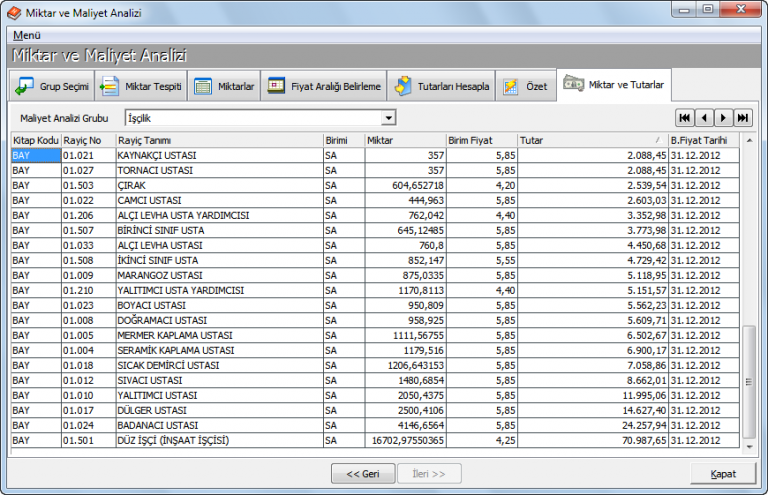Expand Maliyet Analizi Grubu dropdown

(388, 118)
